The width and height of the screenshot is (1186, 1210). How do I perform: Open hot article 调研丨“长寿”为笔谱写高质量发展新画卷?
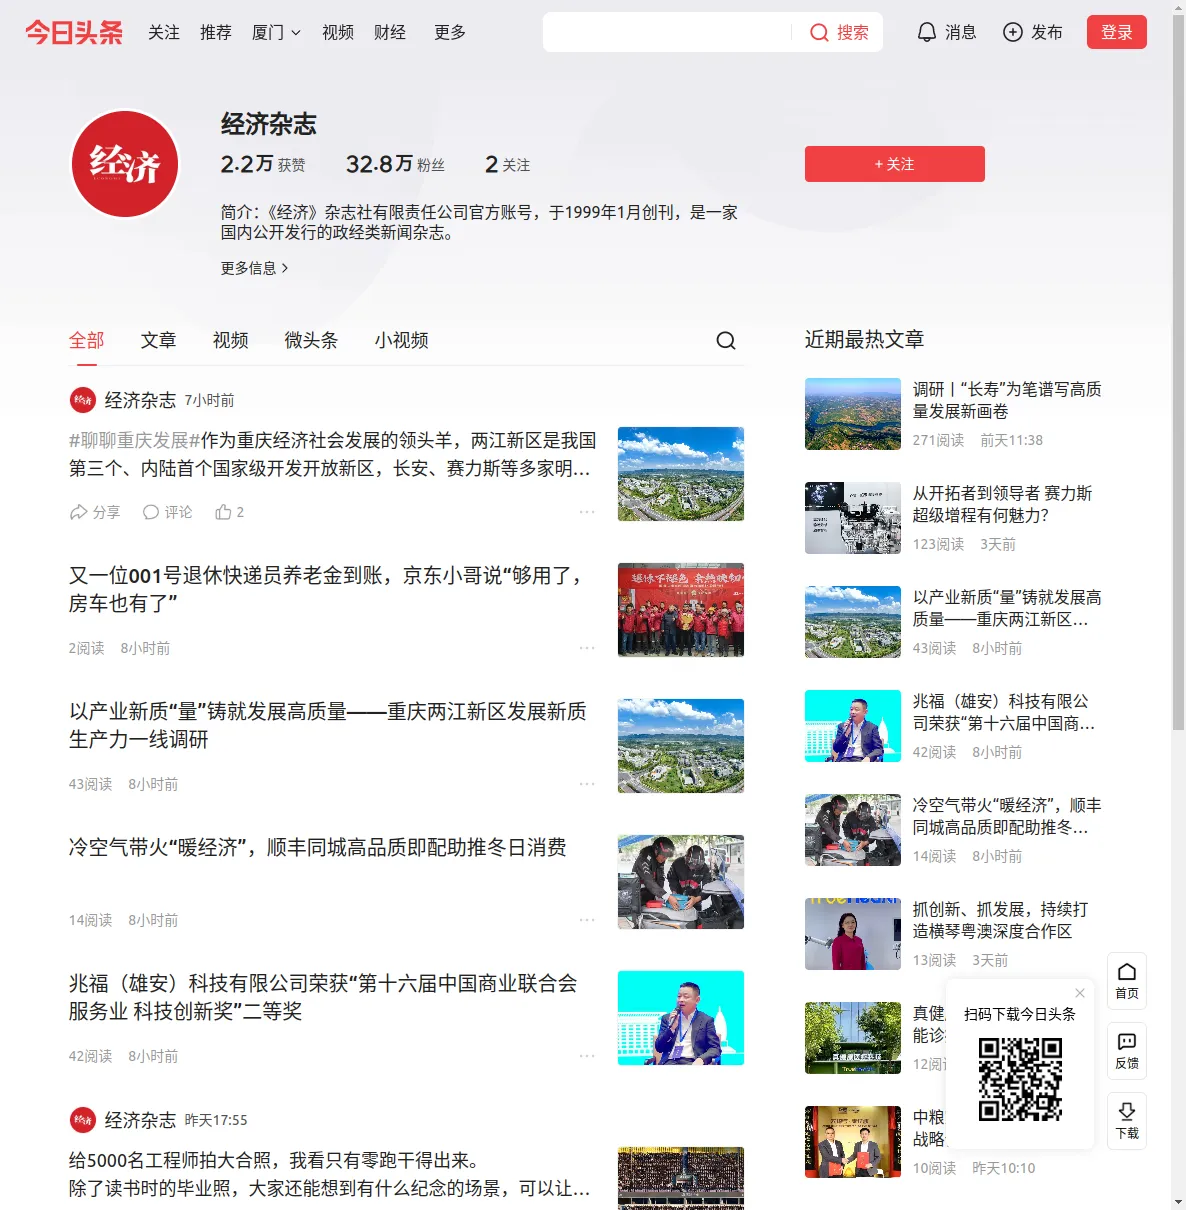click(x=1007, y=400)
